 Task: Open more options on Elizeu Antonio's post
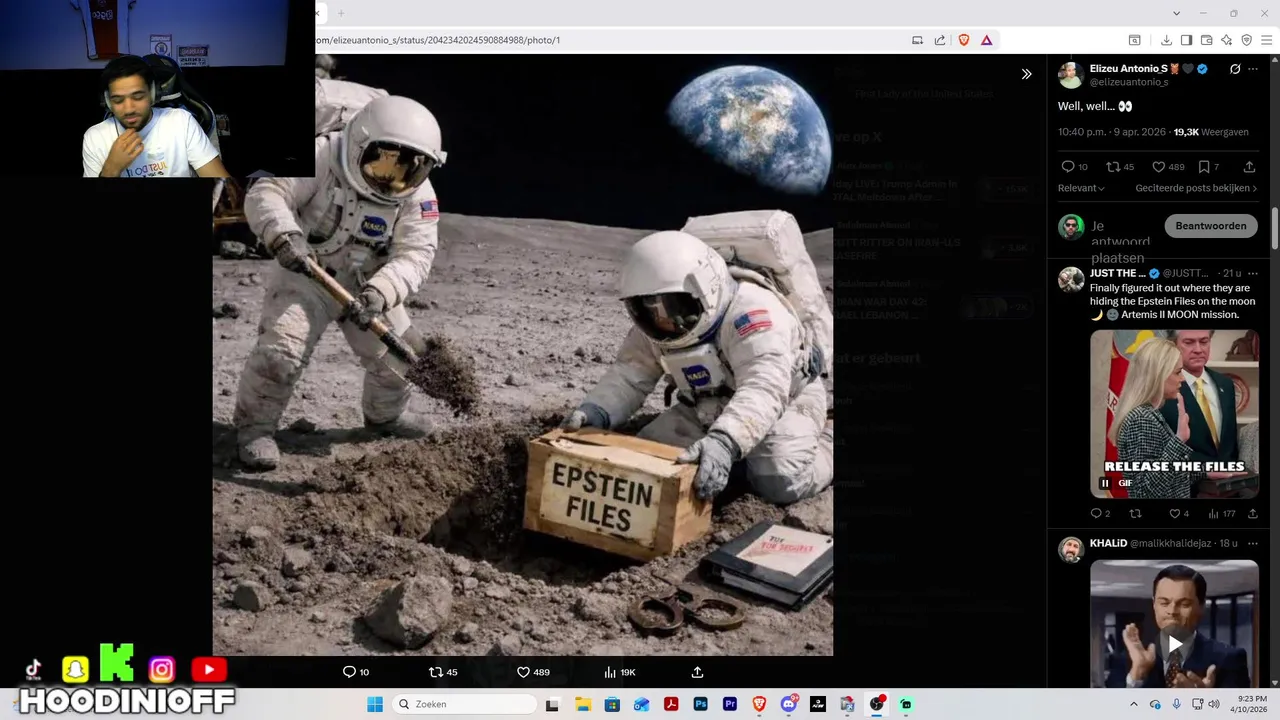point(1253,69)
